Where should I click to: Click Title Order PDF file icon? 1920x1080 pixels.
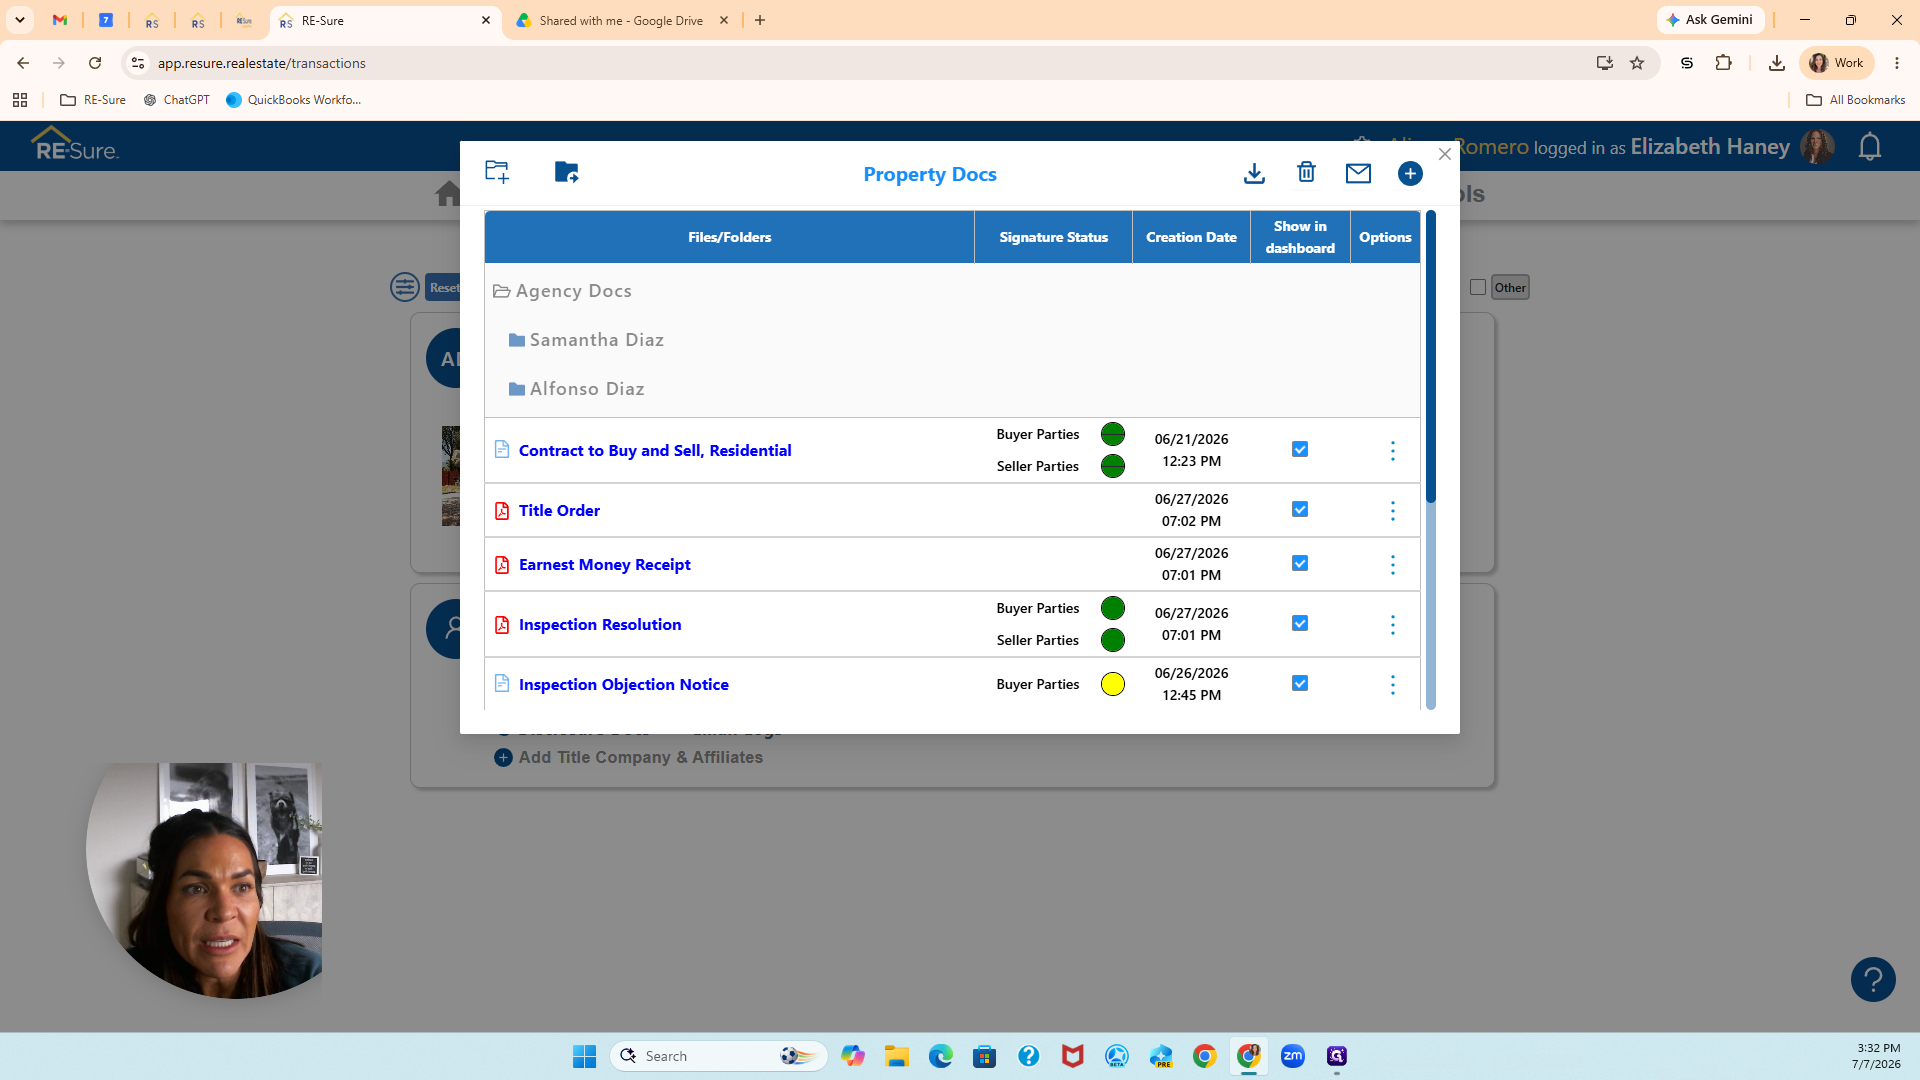(x=502, y=511)
